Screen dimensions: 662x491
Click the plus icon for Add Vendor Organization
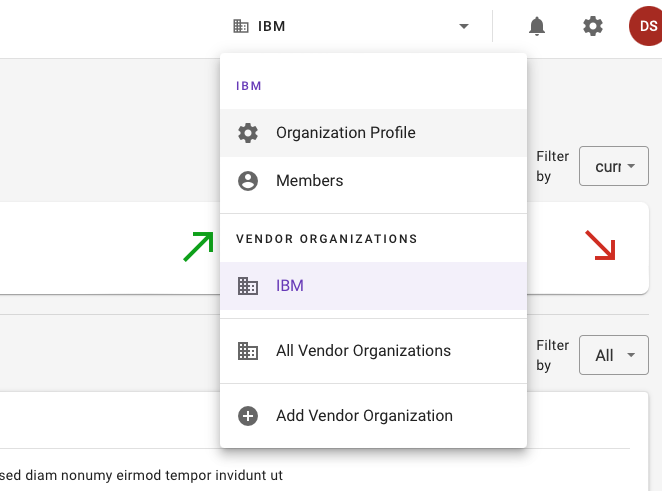(248, 416)
